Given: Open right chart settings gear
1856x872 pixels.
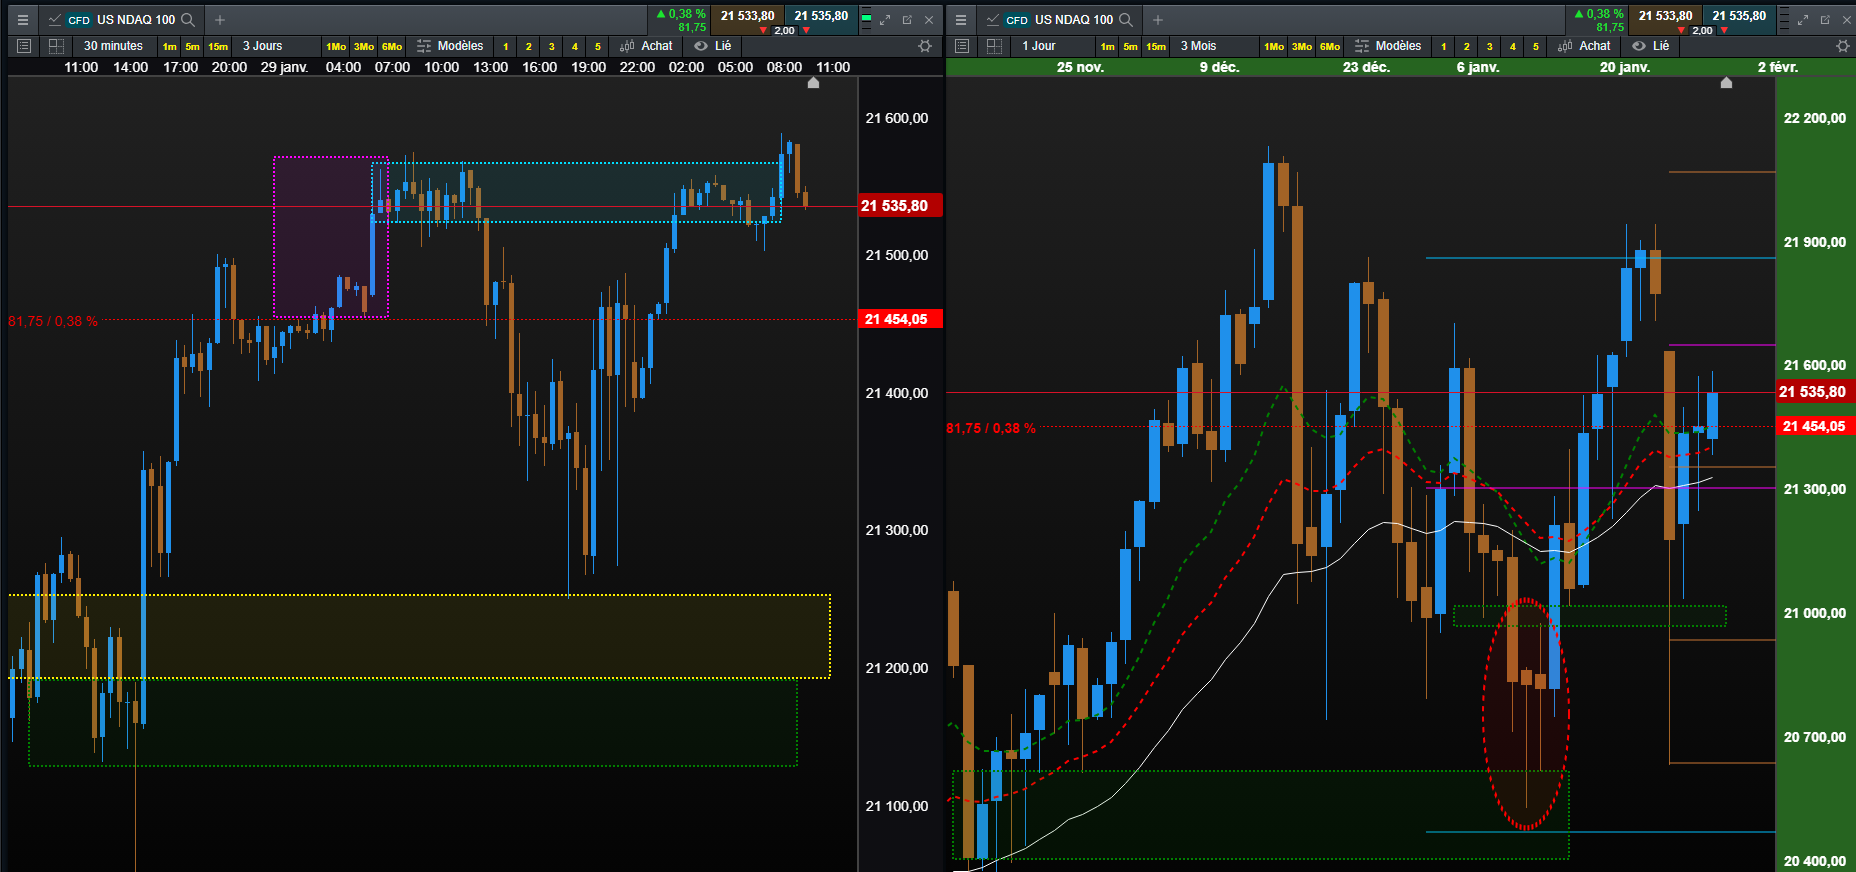Looking at the screenshot, I should click(x=1843, y=46).
